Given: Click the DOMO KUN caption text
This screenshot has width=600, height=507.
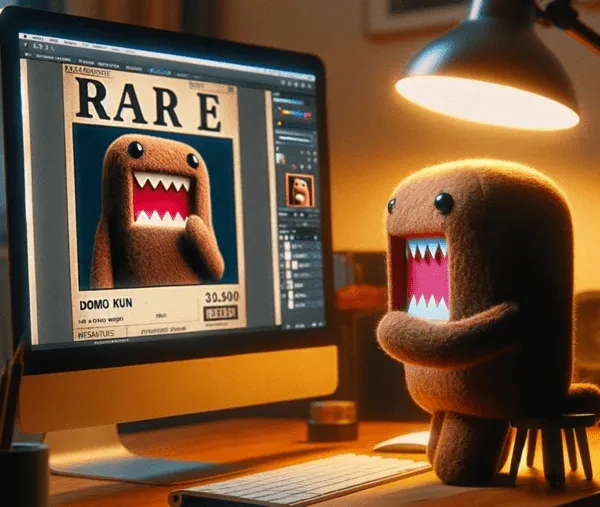Looking at the screenshot, I should (x=106, y=304).
